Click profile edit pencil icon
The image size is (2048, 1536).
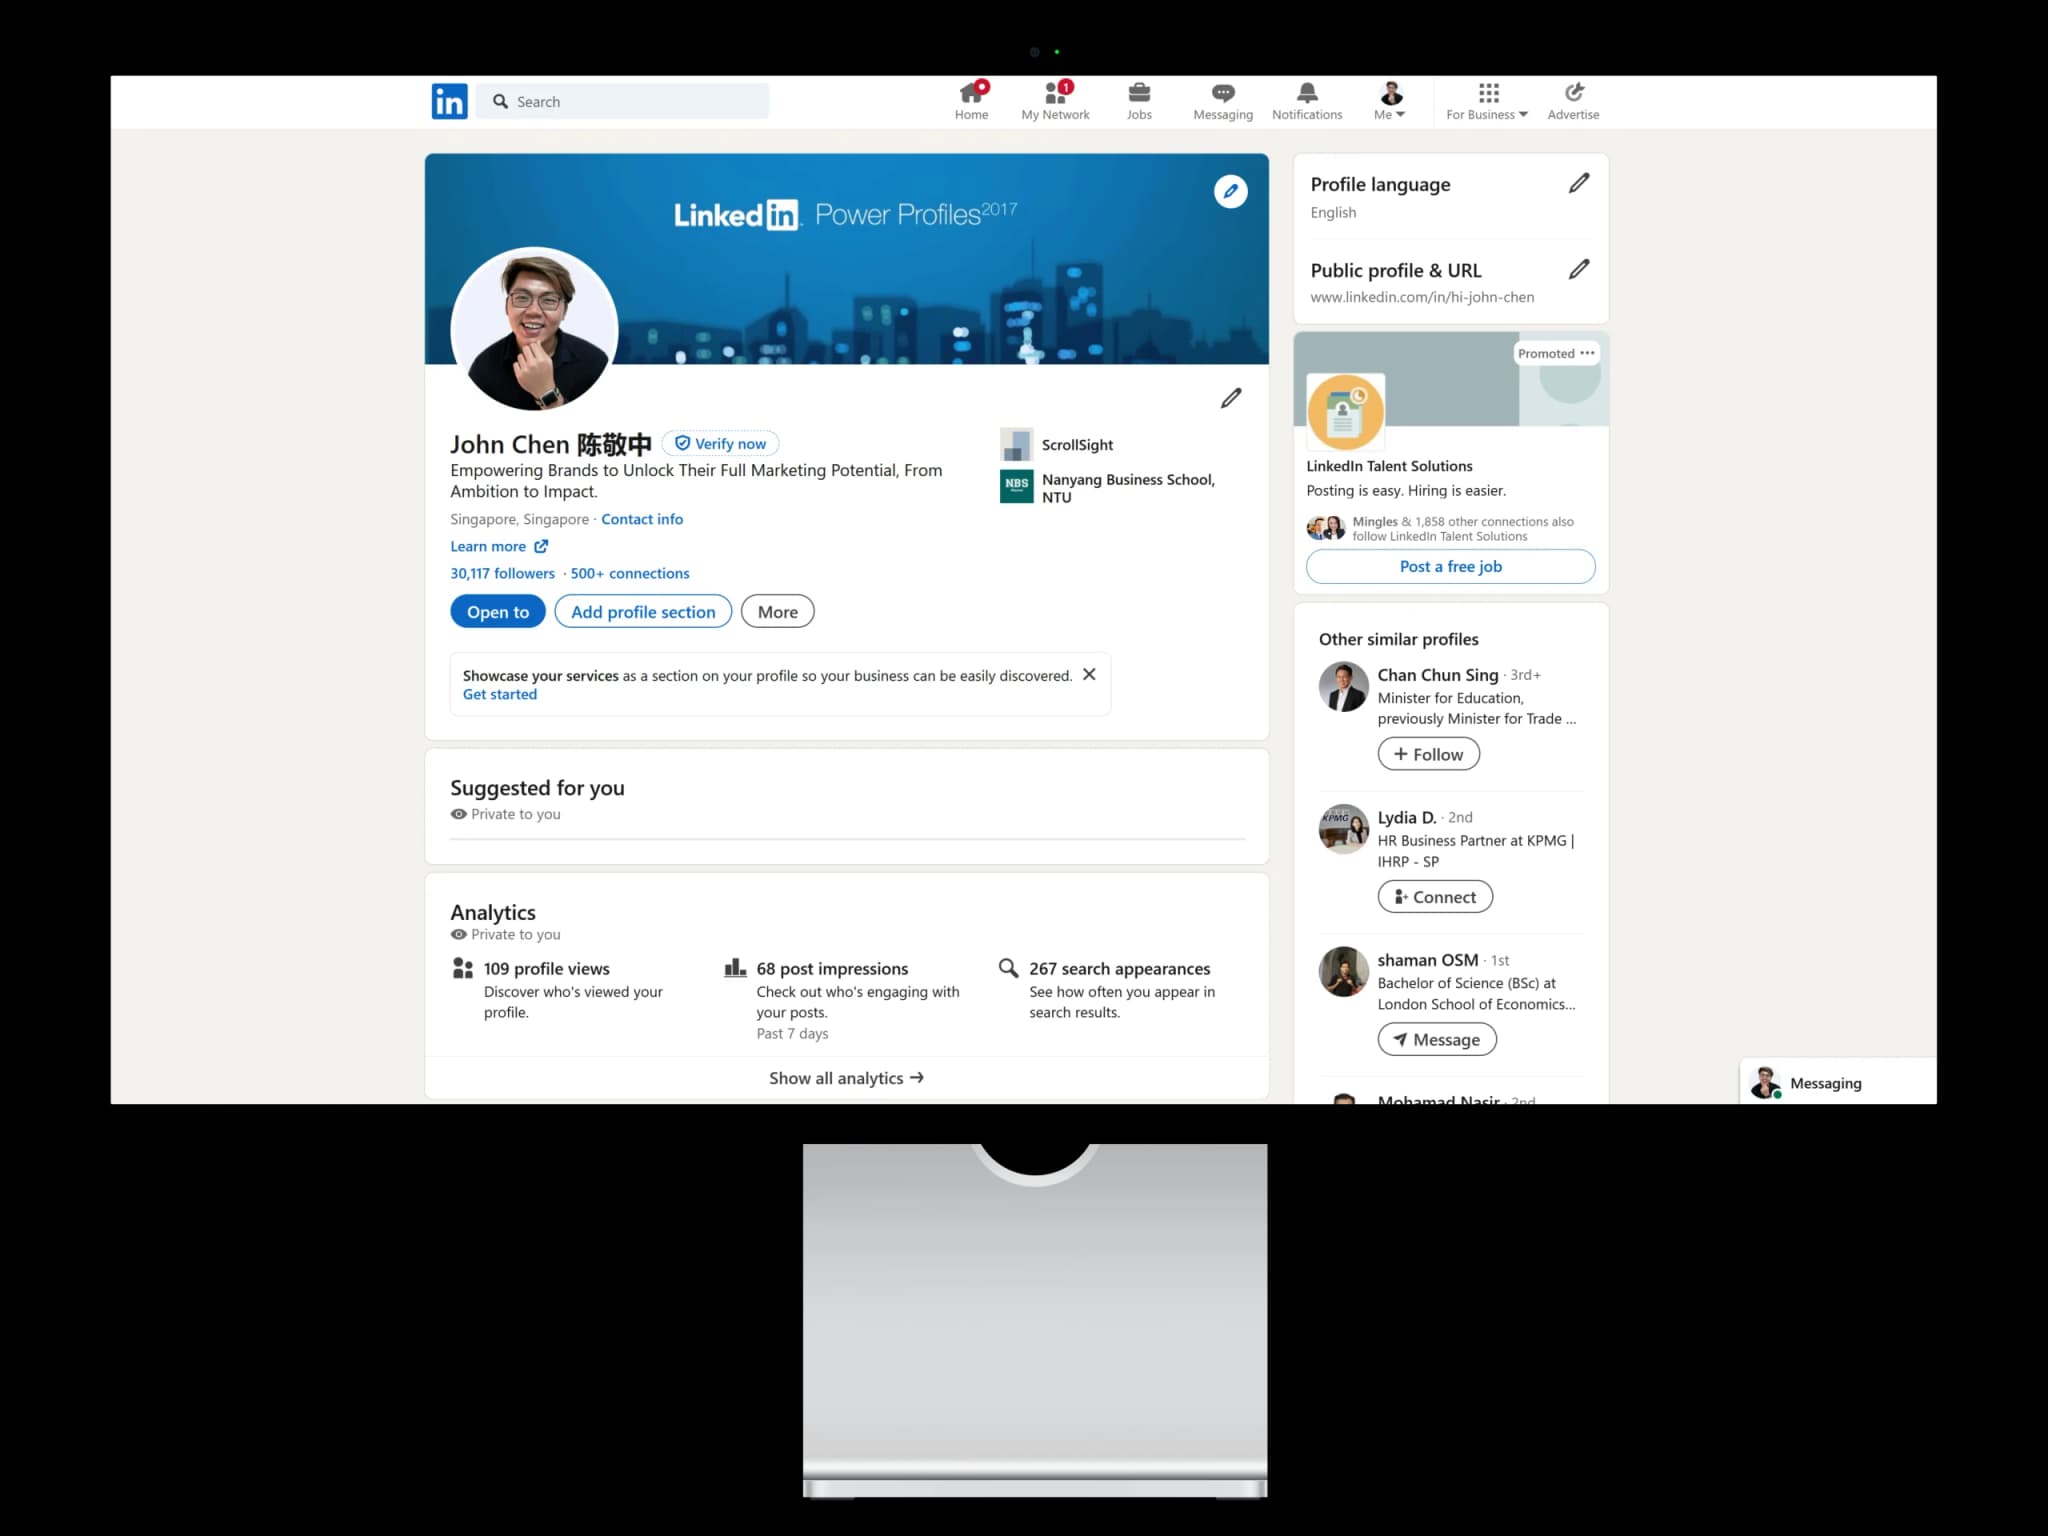point(1230,399)
